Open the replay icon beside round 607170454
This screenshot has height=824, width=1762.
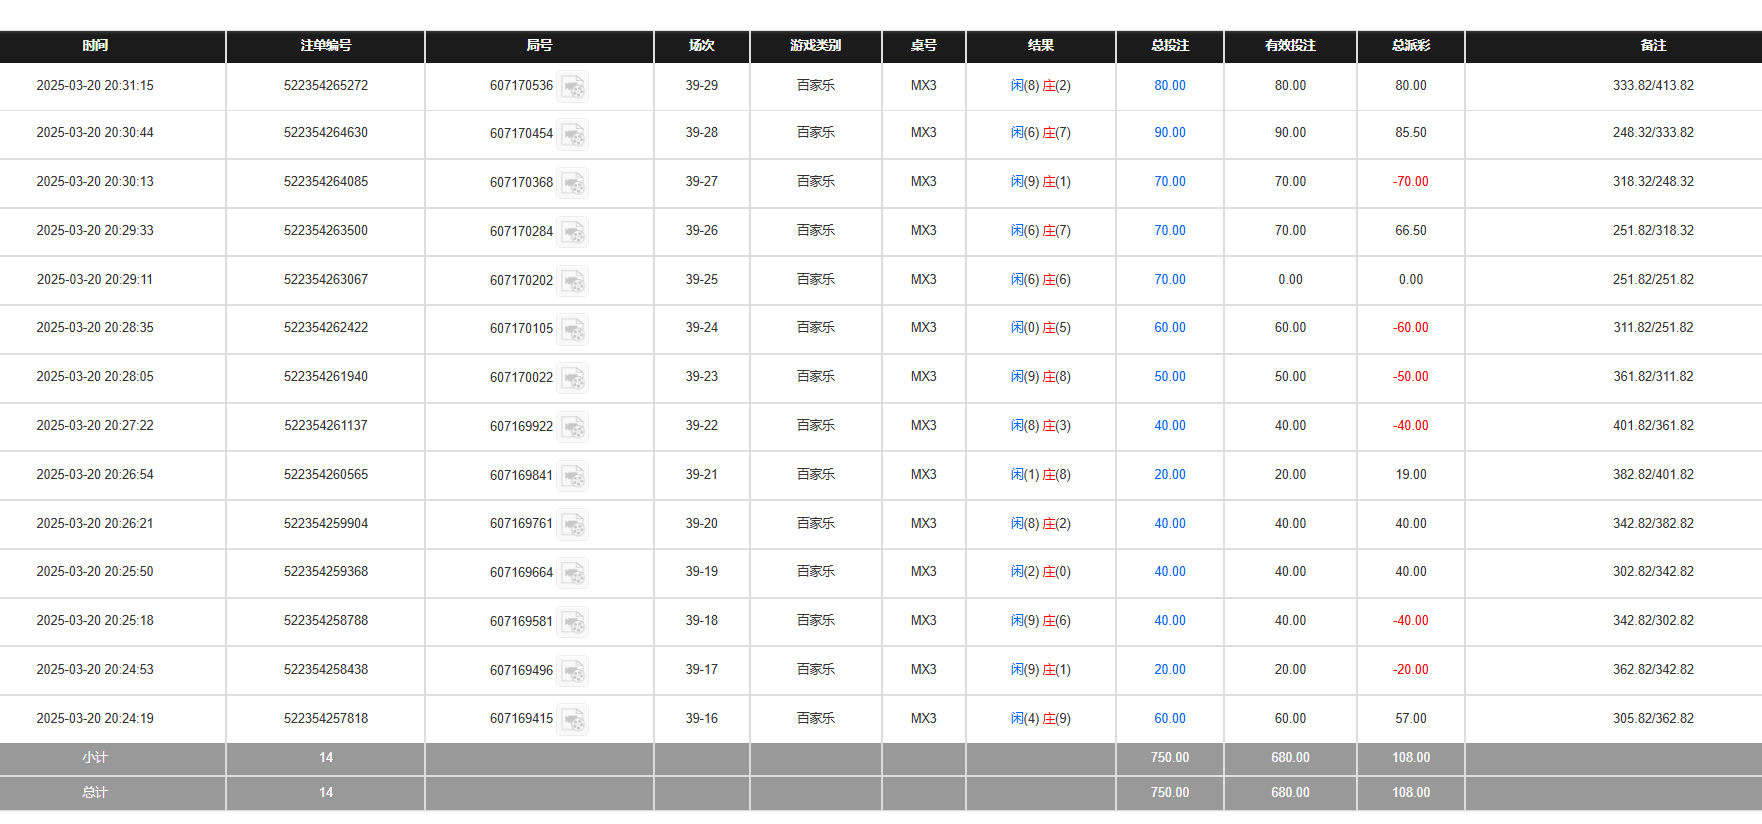click(573, 134)
